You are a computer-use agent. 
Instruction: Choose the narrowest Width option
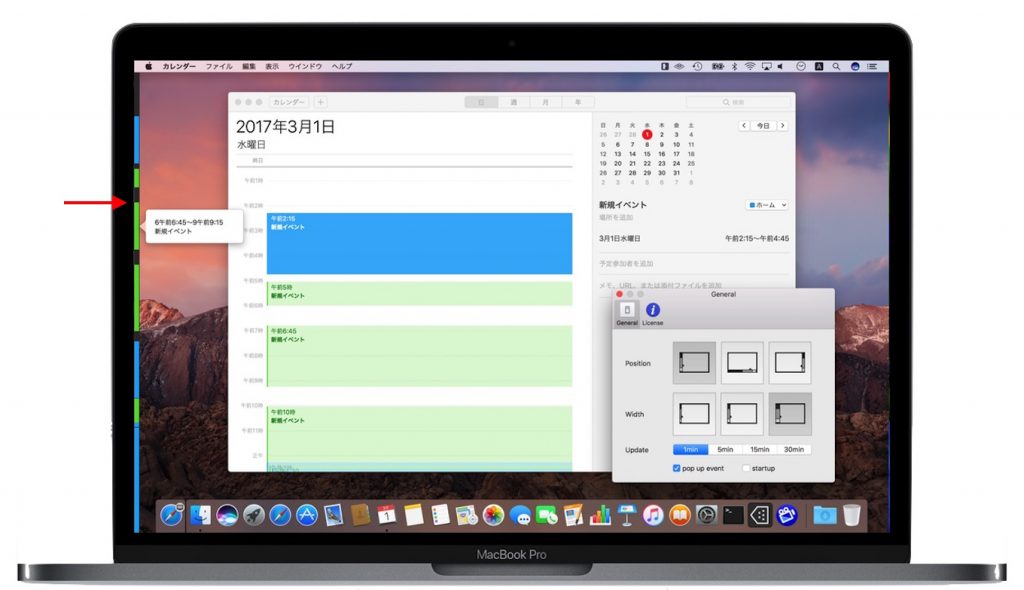coord(694,414)
